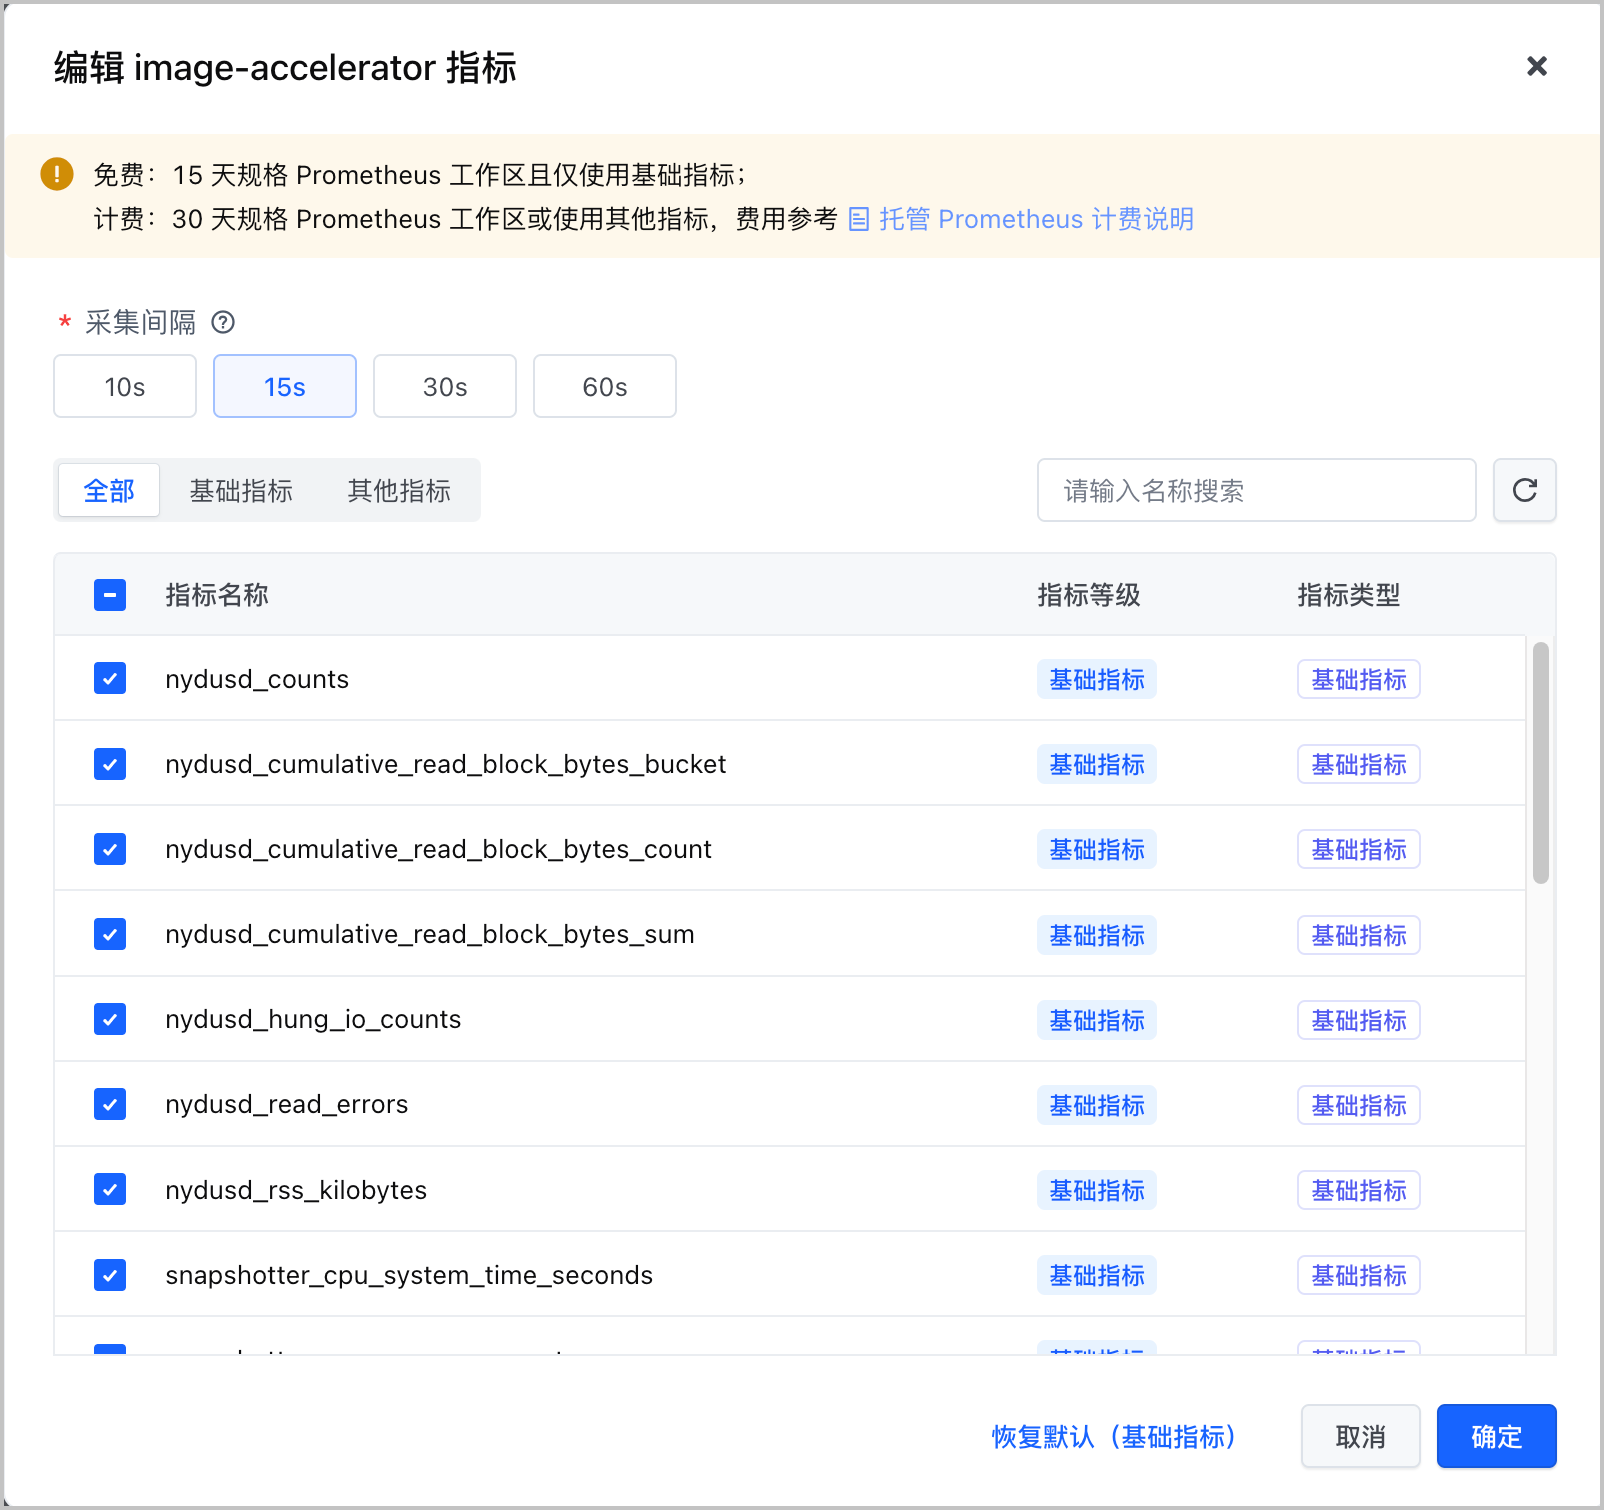The width and height of the screenshot is (1604, 1510).
Task: Click the refresh icon button beside search
Action: click(1524, 490)
